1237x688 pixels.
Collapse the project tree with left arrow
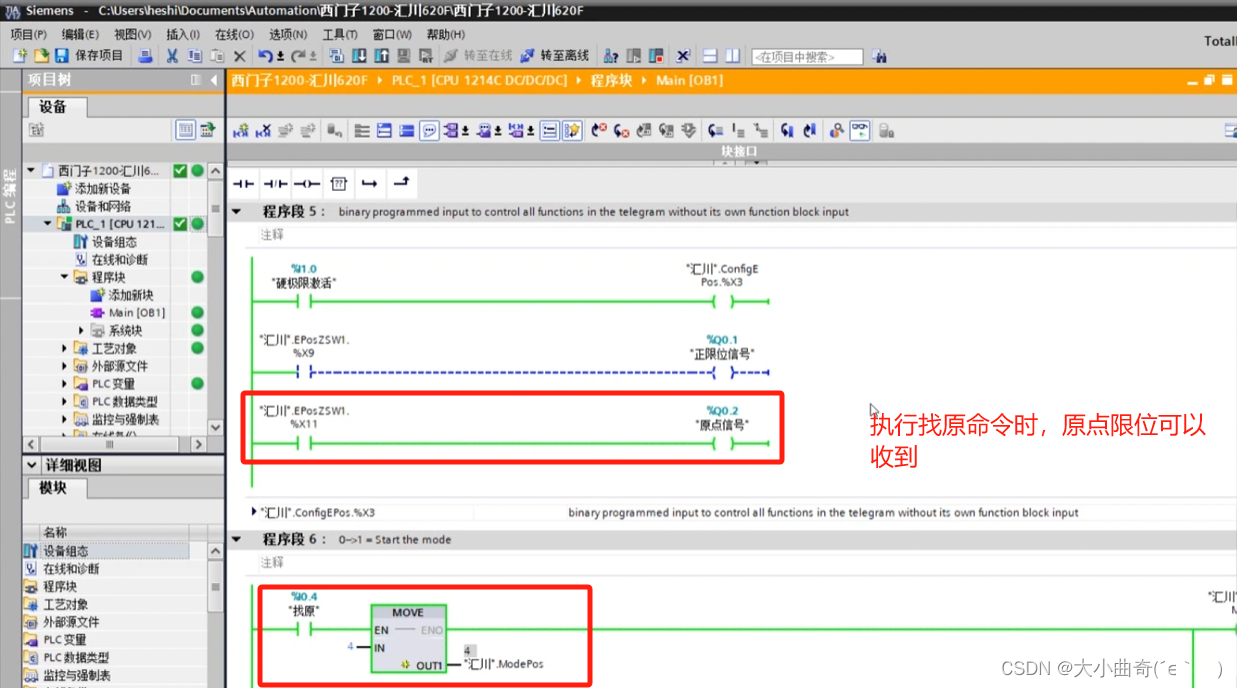214,80
